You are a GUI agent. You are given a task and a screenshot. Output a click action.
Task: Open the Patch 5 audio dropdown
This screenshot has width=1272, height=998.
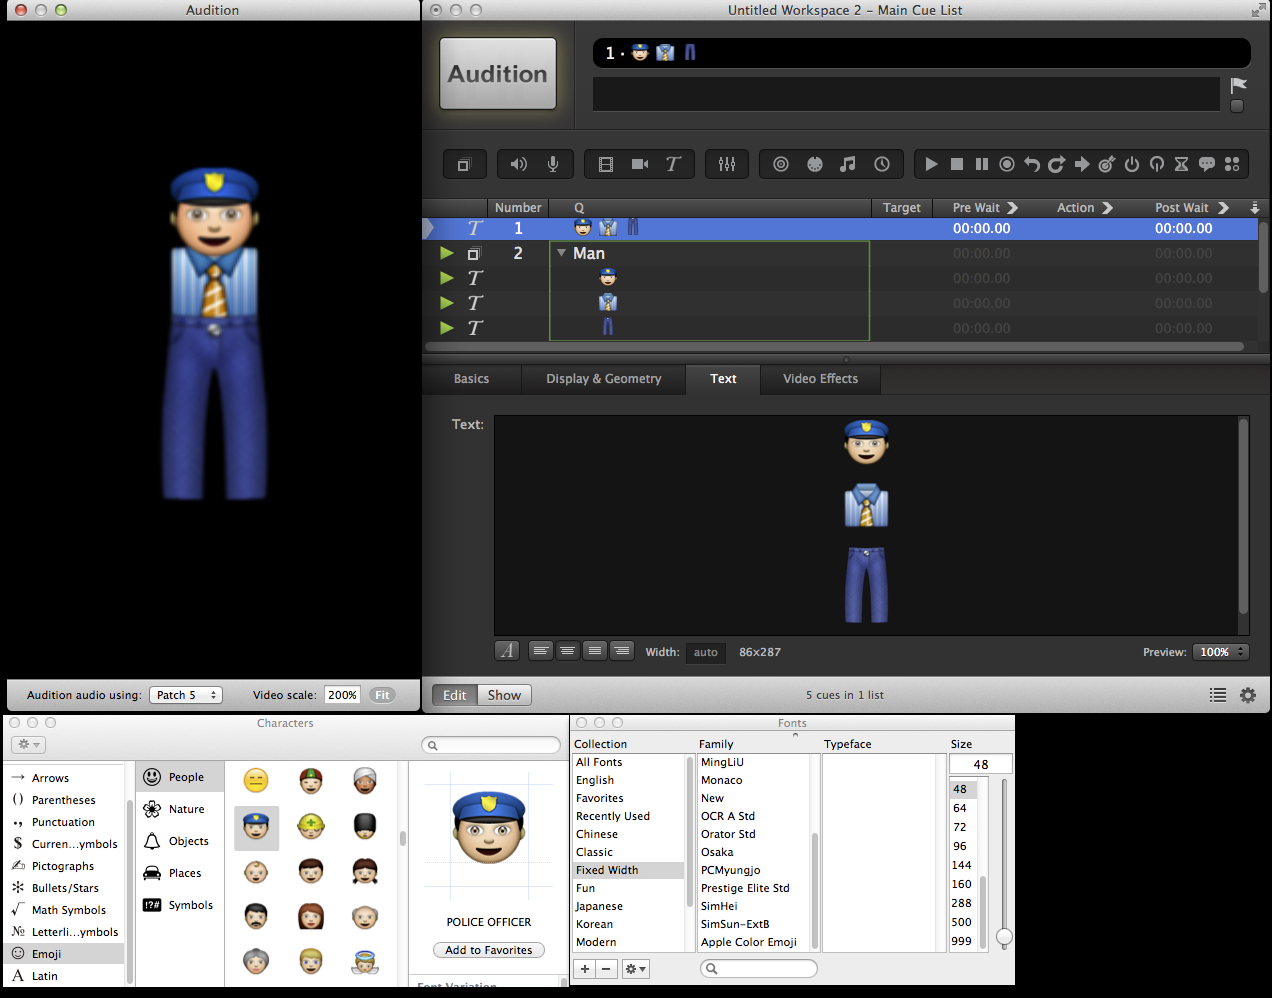coord(186,695)
